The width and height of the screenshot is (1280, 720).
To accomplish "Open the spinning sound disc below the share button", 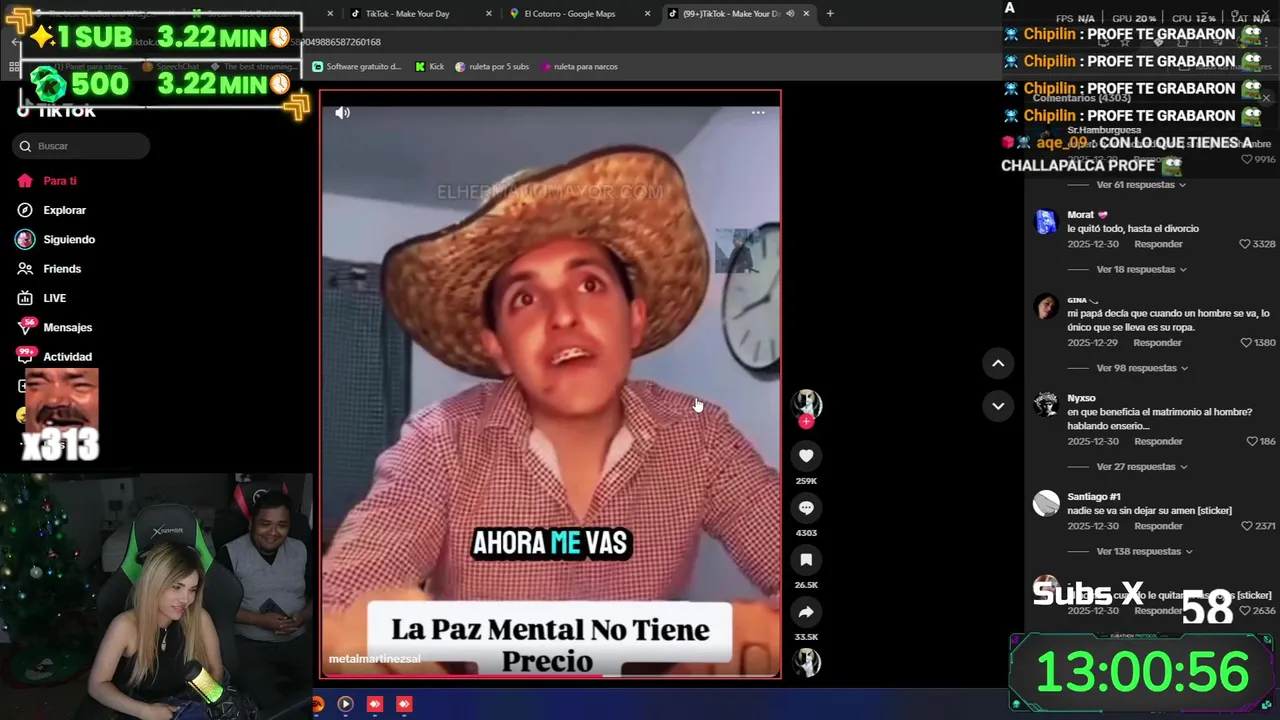I will (806, 662).
